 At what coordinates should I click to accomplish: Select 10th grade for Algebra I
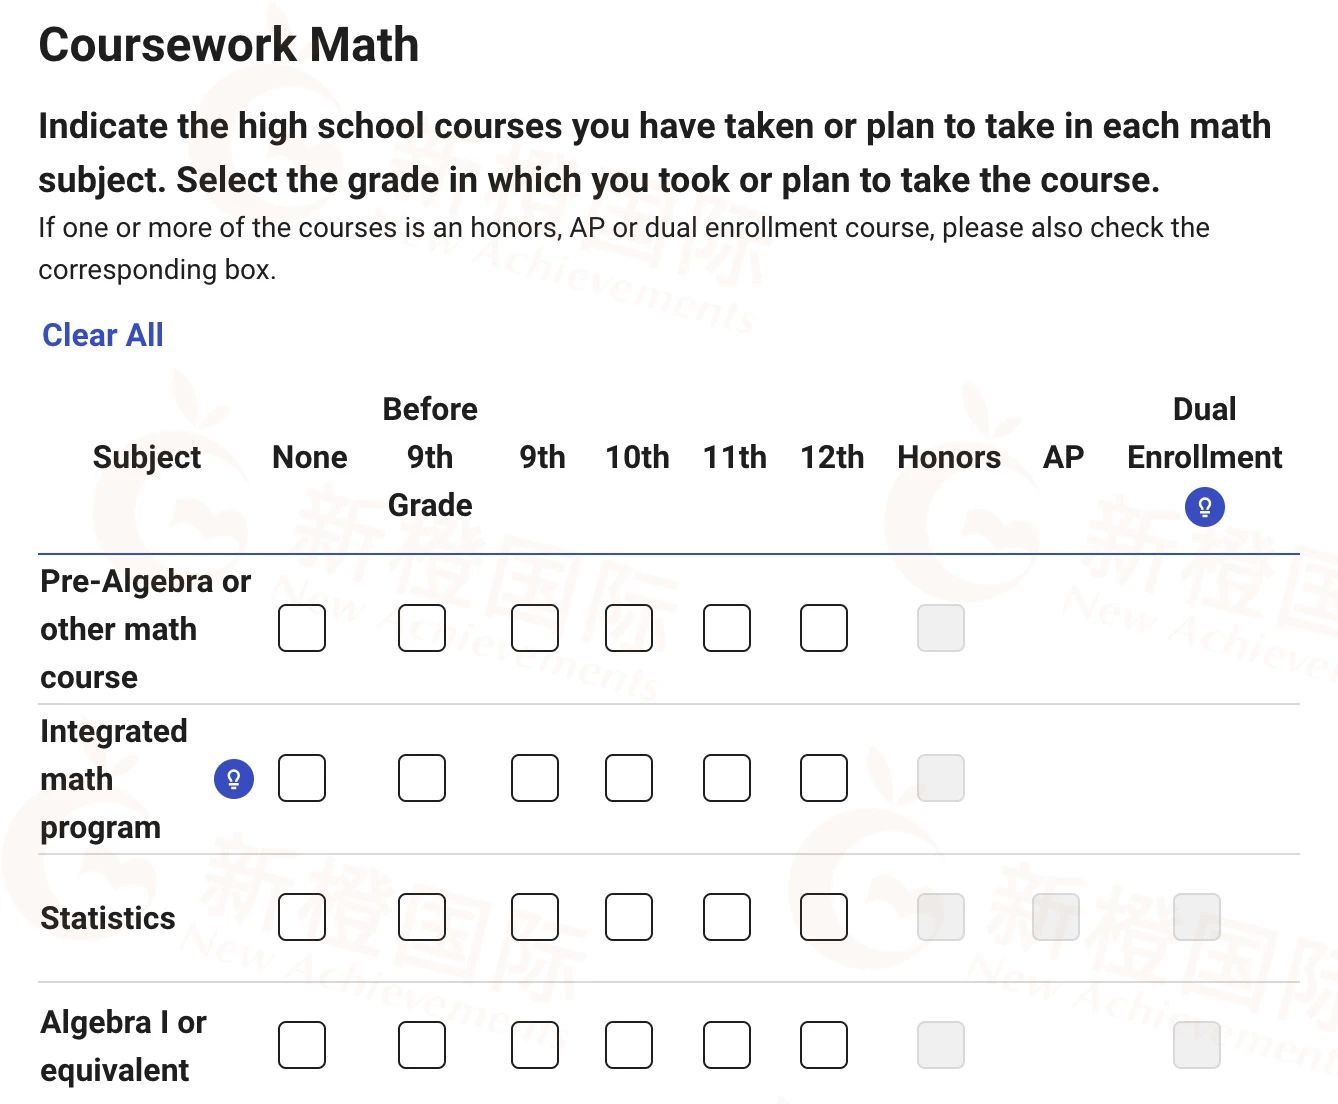629,1045
